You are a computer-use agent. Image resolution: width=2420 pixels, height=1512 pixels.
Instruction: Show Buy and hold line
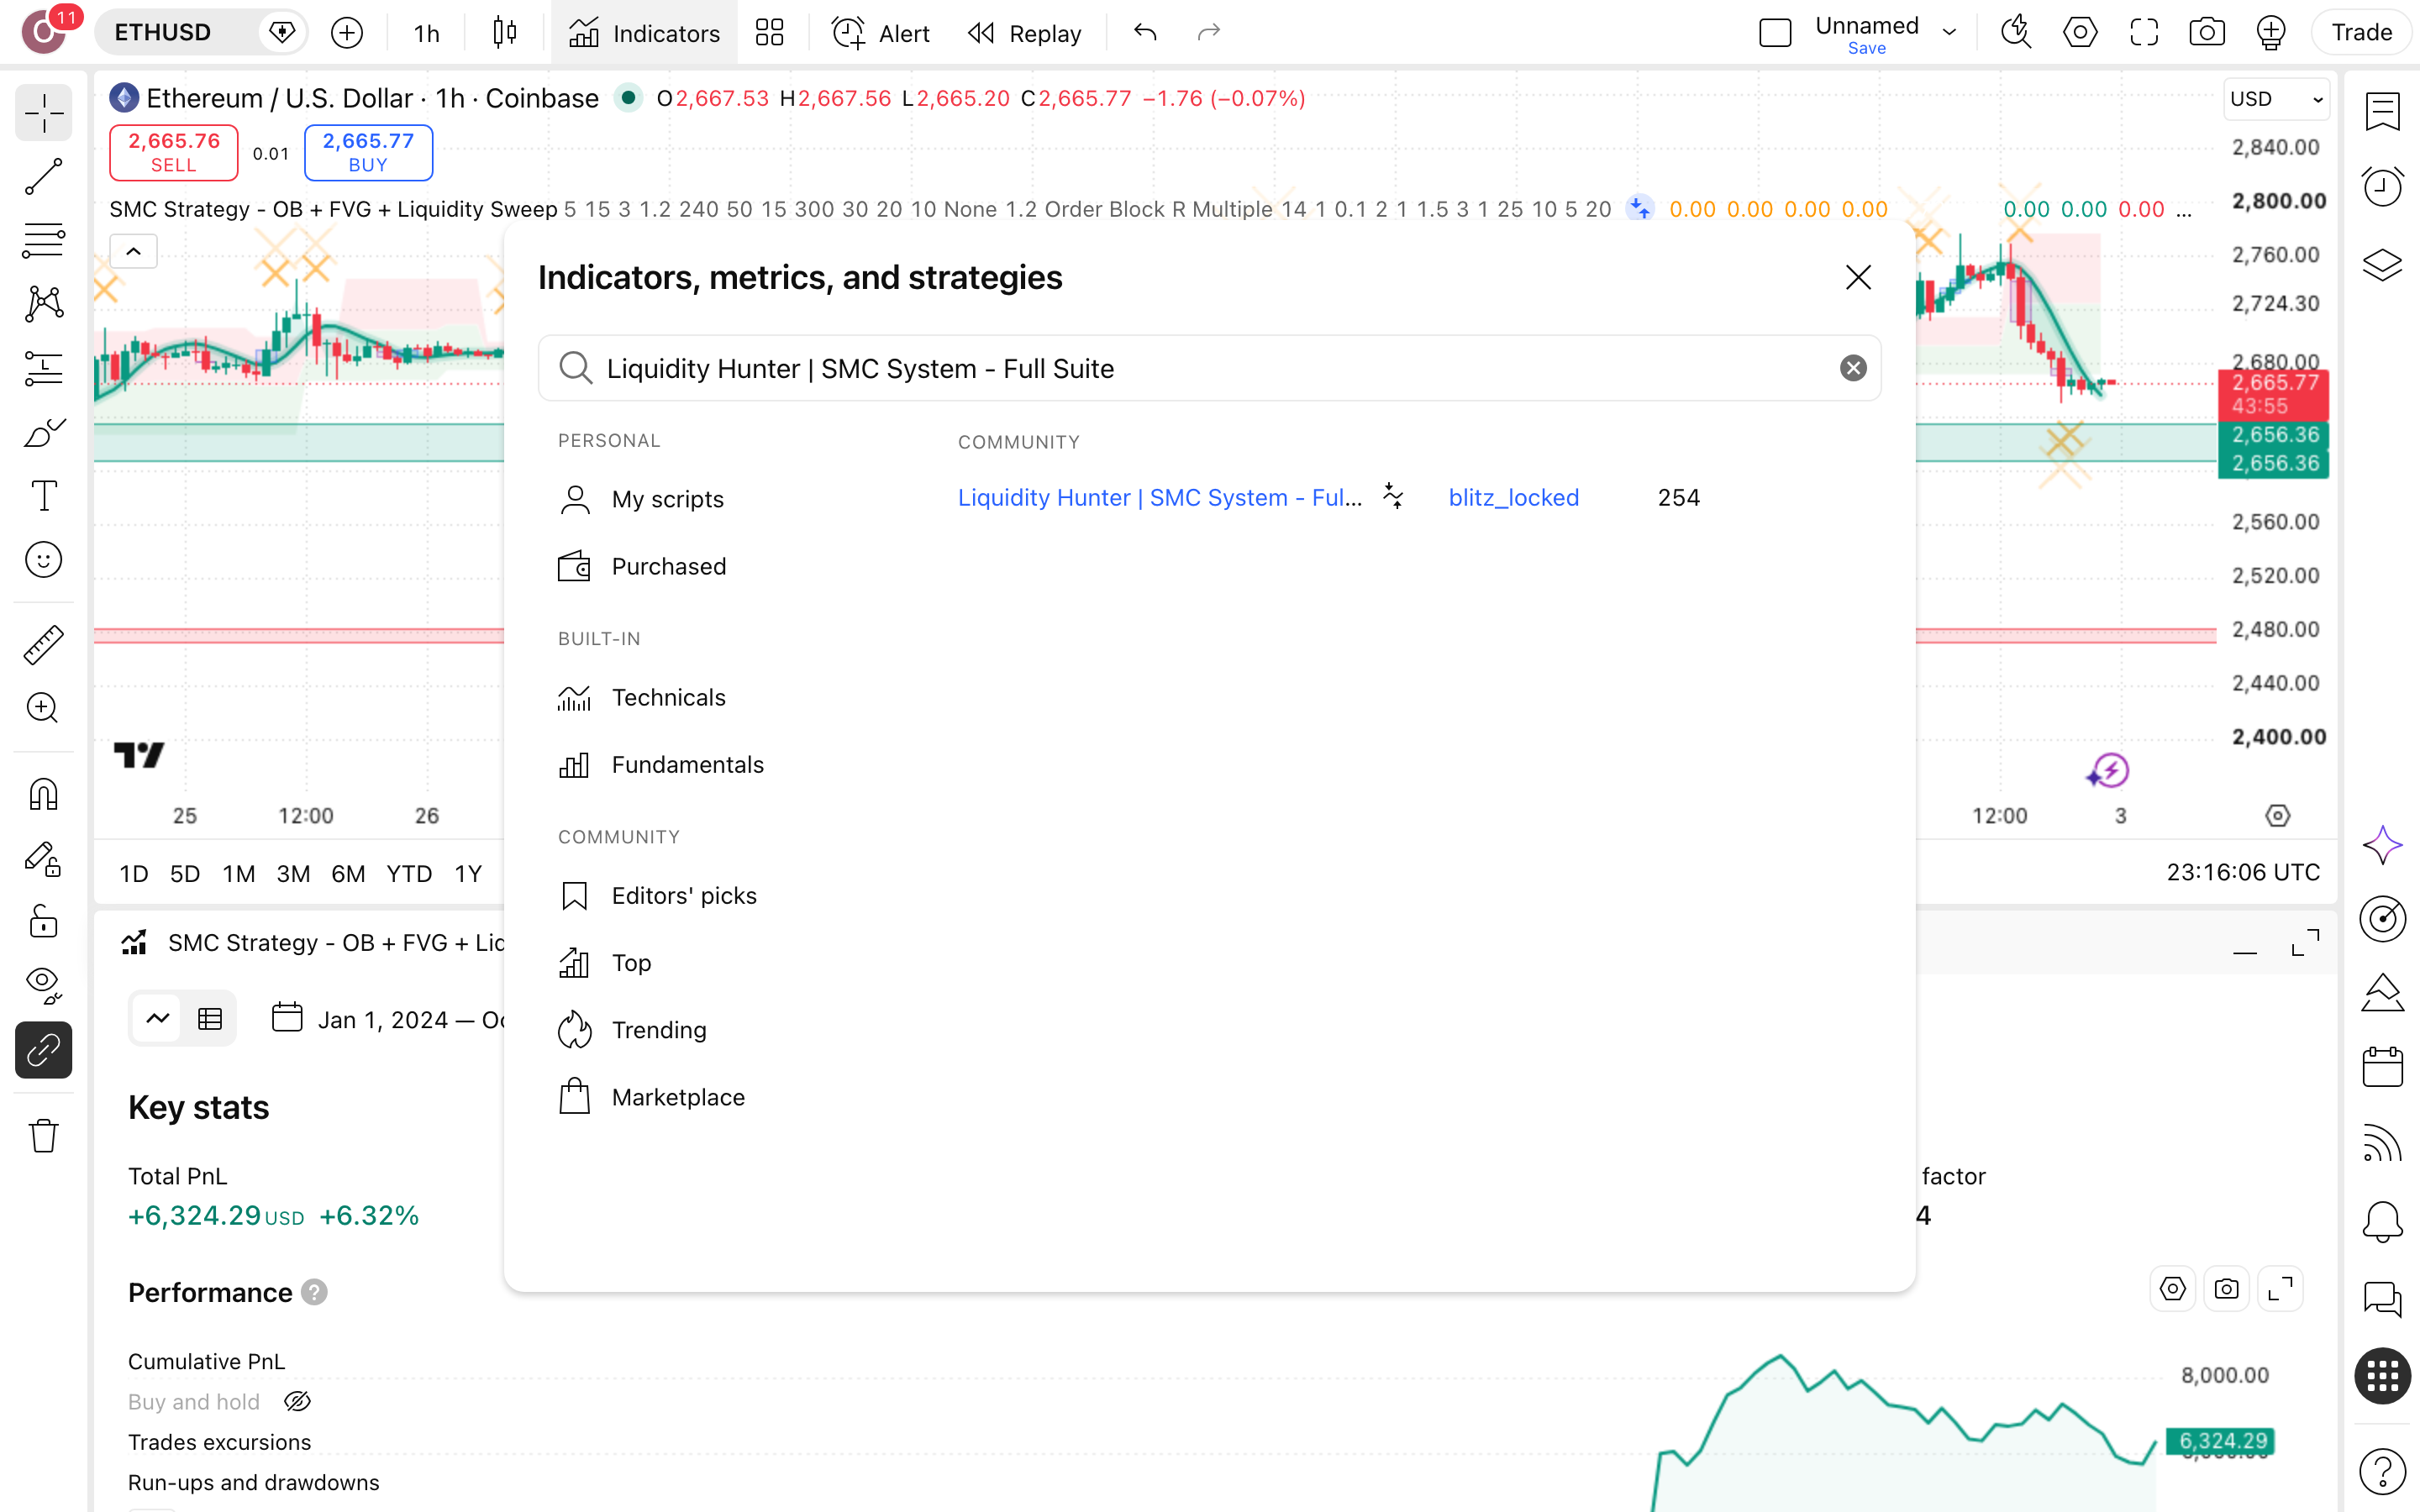[297, 1402]
